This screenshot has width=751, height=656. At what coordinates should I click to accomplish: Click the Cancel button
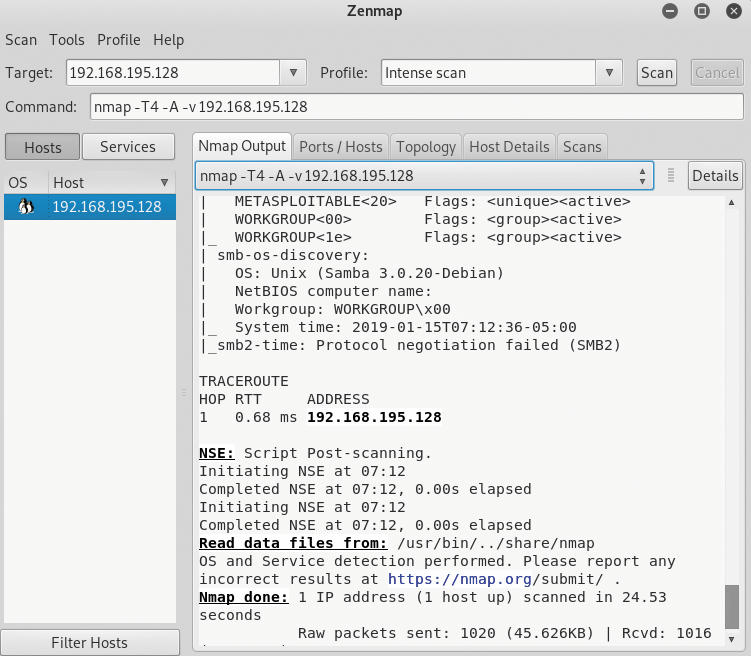(x=717, y=73)
